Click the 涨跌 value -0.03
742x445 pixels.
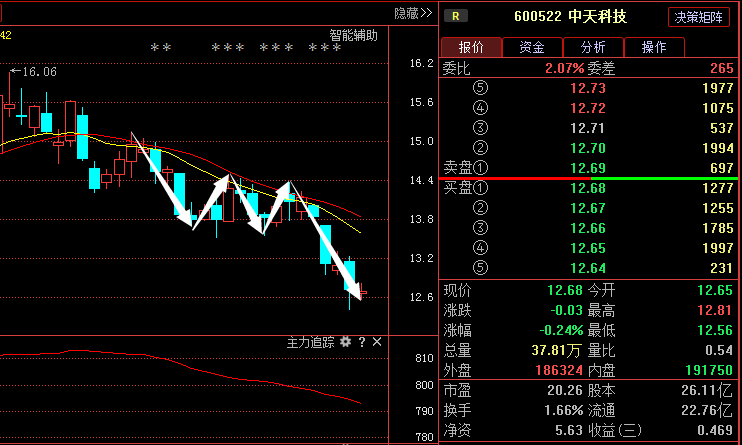click(x=566, y=311)
